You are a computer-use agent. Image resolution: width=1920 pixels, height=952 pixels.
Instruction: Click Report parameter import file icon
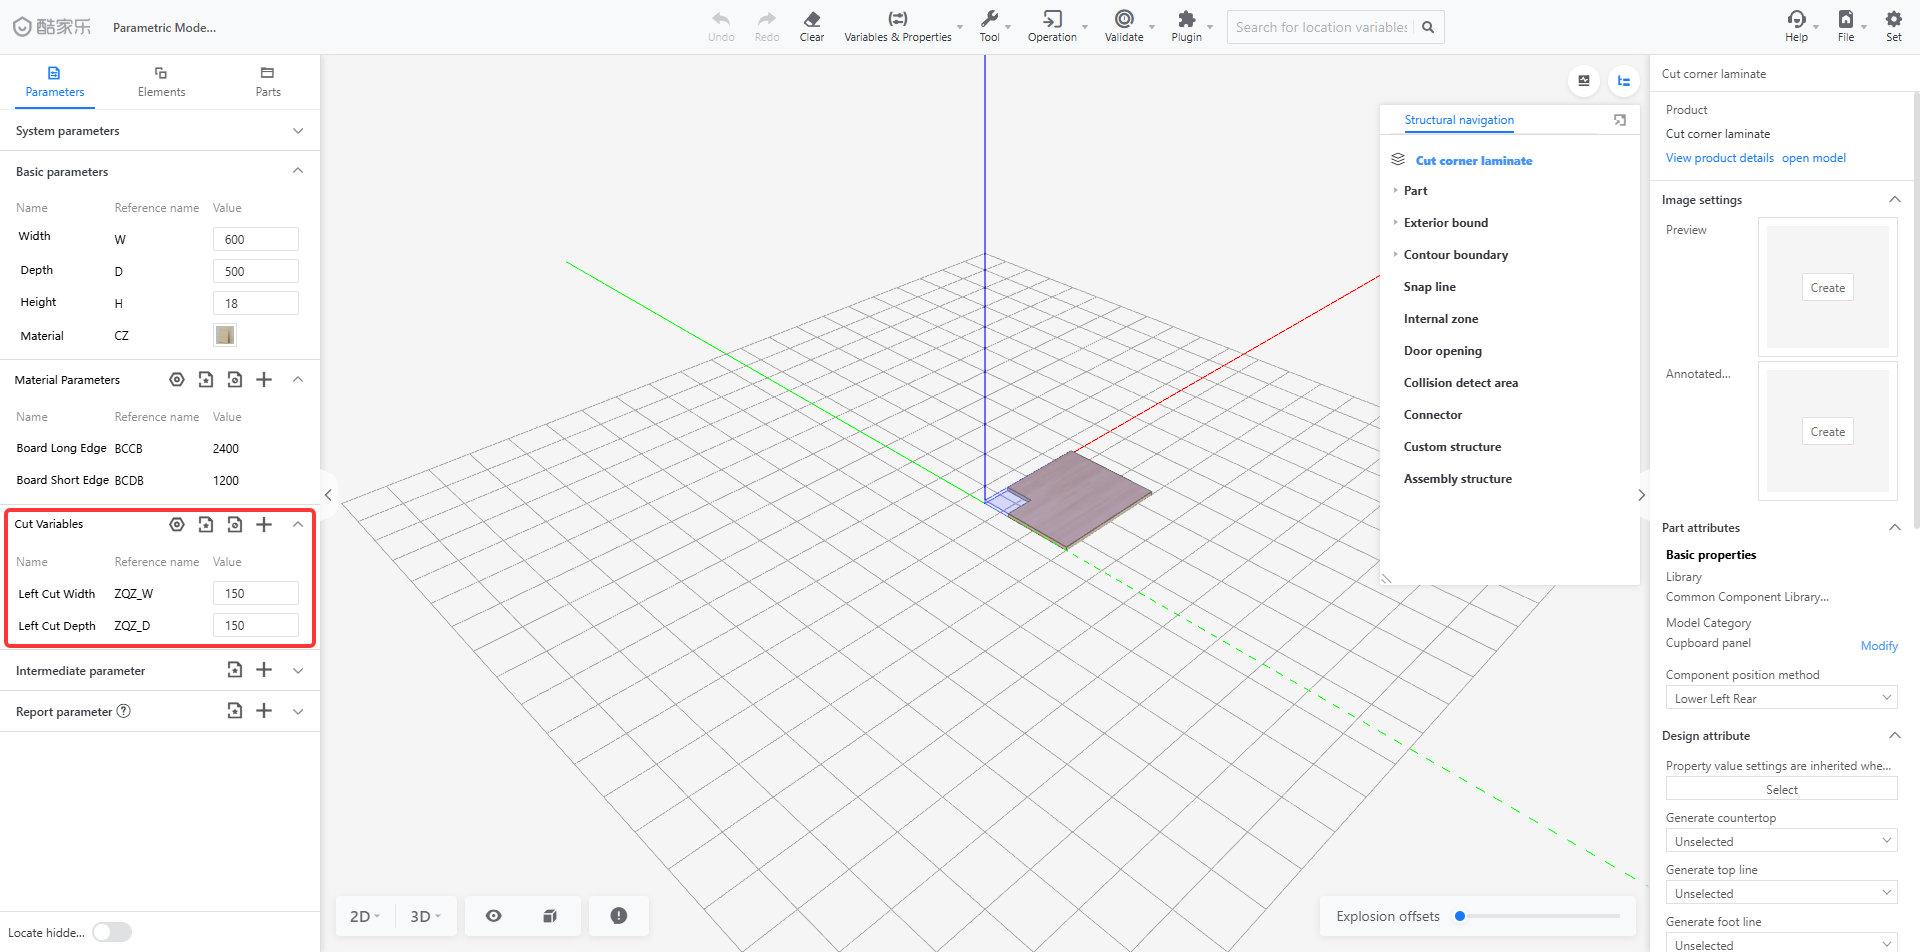[x=235, y=711]
